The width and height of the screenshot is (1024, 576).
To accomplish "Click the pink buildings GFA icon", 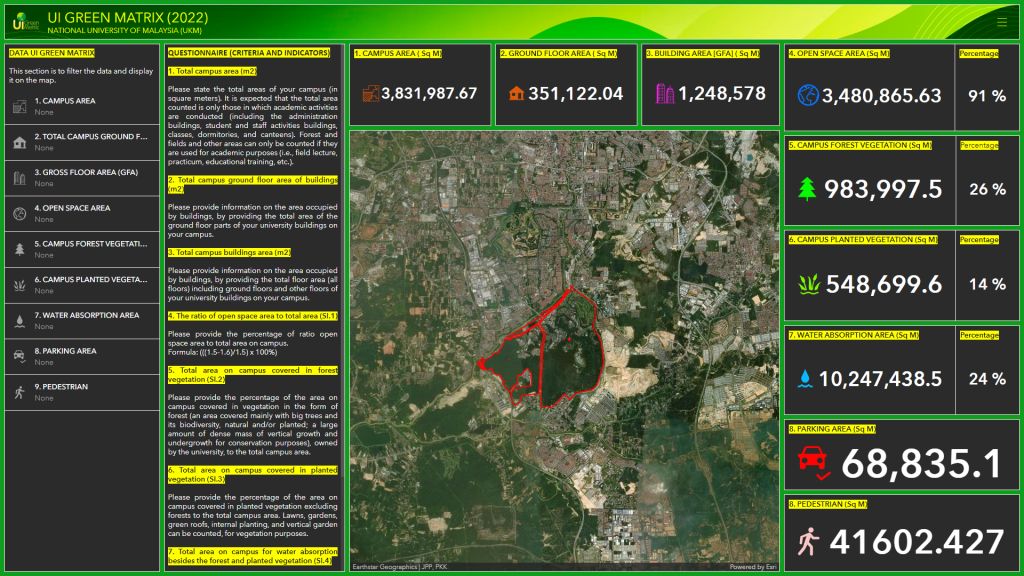I will pos(663,93).
